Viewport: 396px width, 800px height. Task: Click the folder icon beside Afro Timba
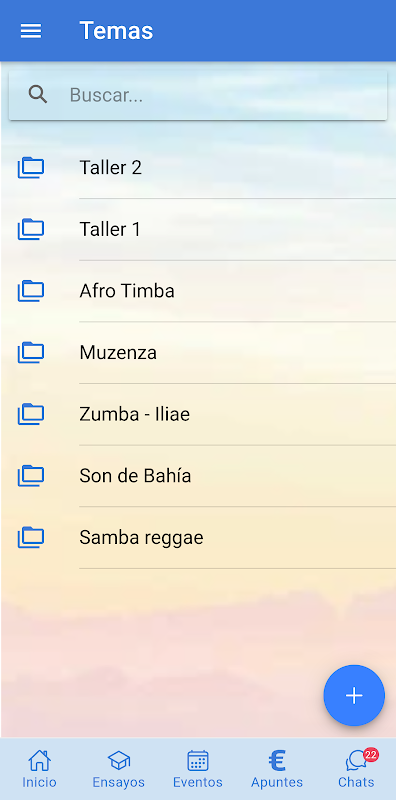click(x=31, y=291)
